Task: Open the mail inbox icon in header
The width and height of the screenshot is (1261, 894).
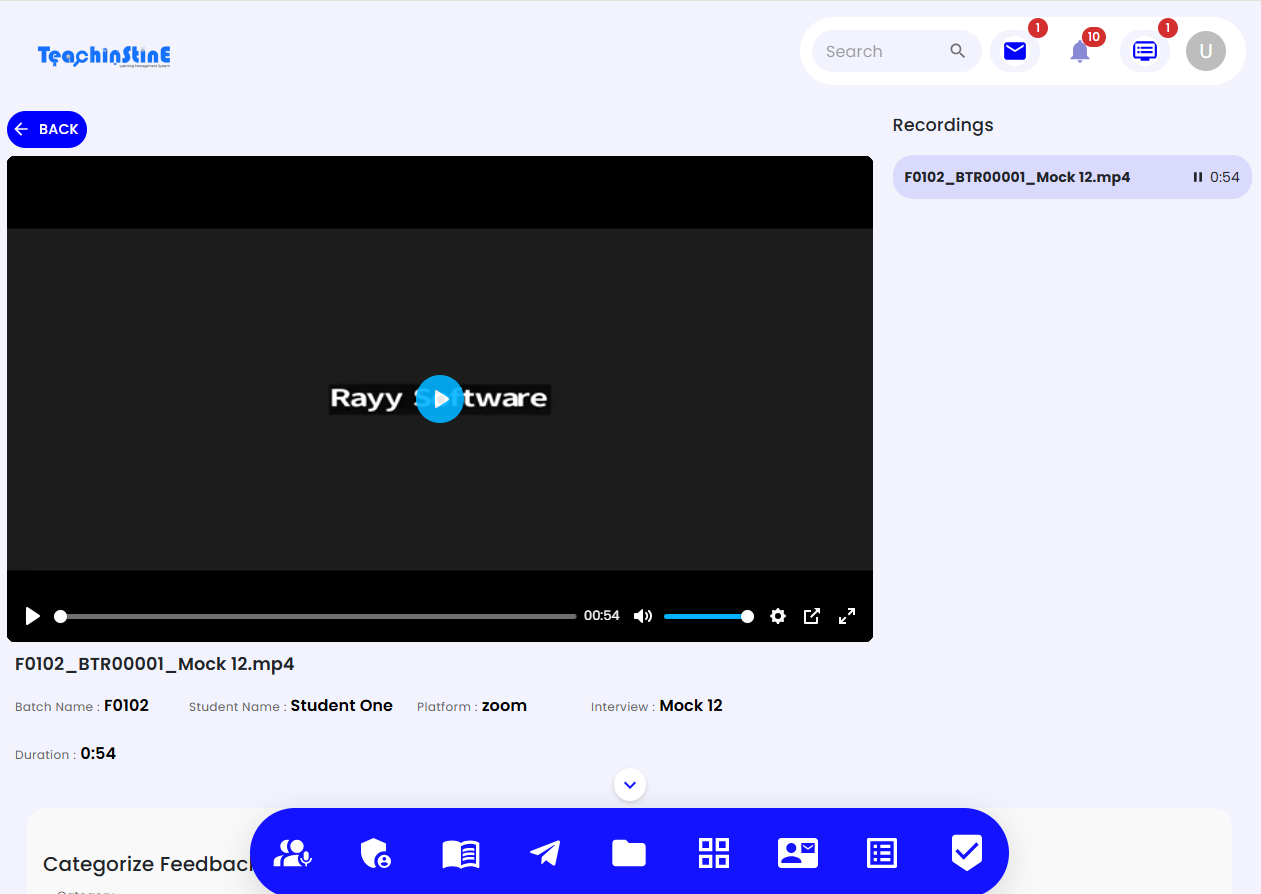Action: tap(1015, 51)
